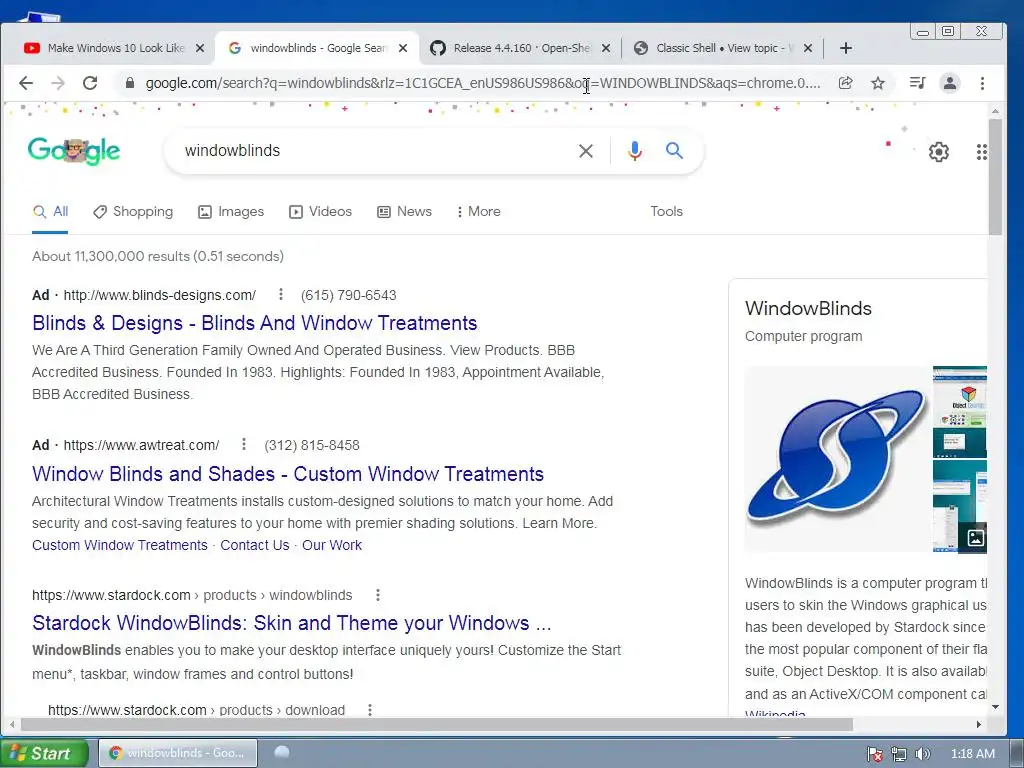Filter results by Images
Screen dimensions: 1024x768
click(231, 212)
